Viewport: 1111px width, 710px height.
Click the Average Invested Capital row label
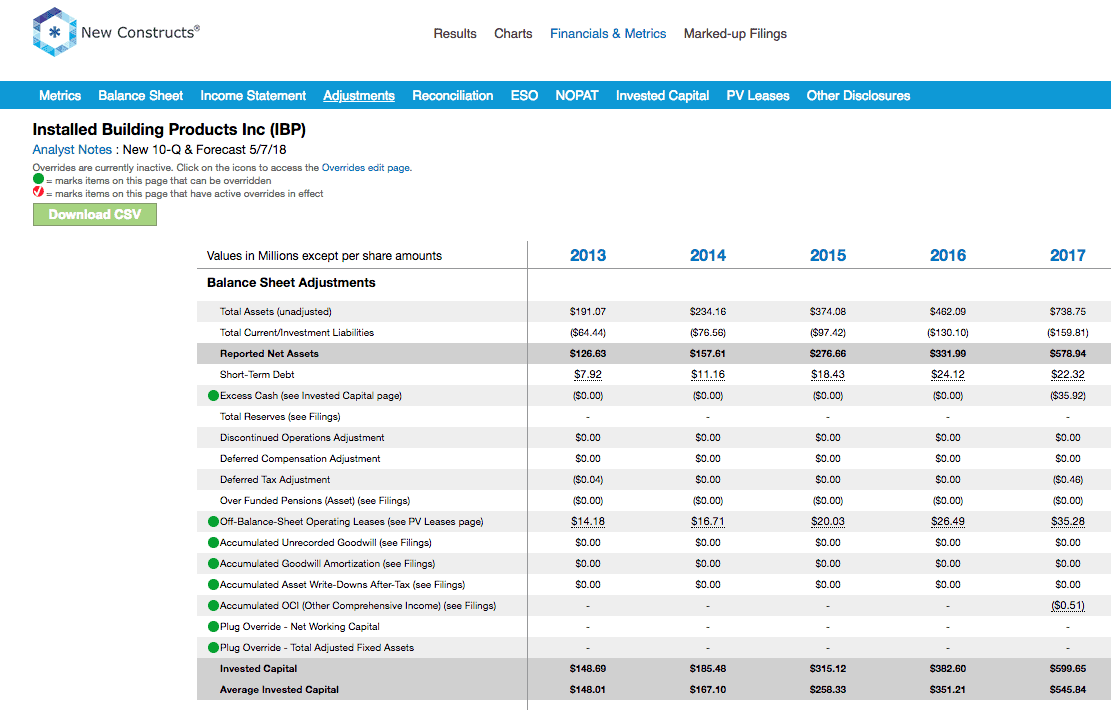pos(279,689)
